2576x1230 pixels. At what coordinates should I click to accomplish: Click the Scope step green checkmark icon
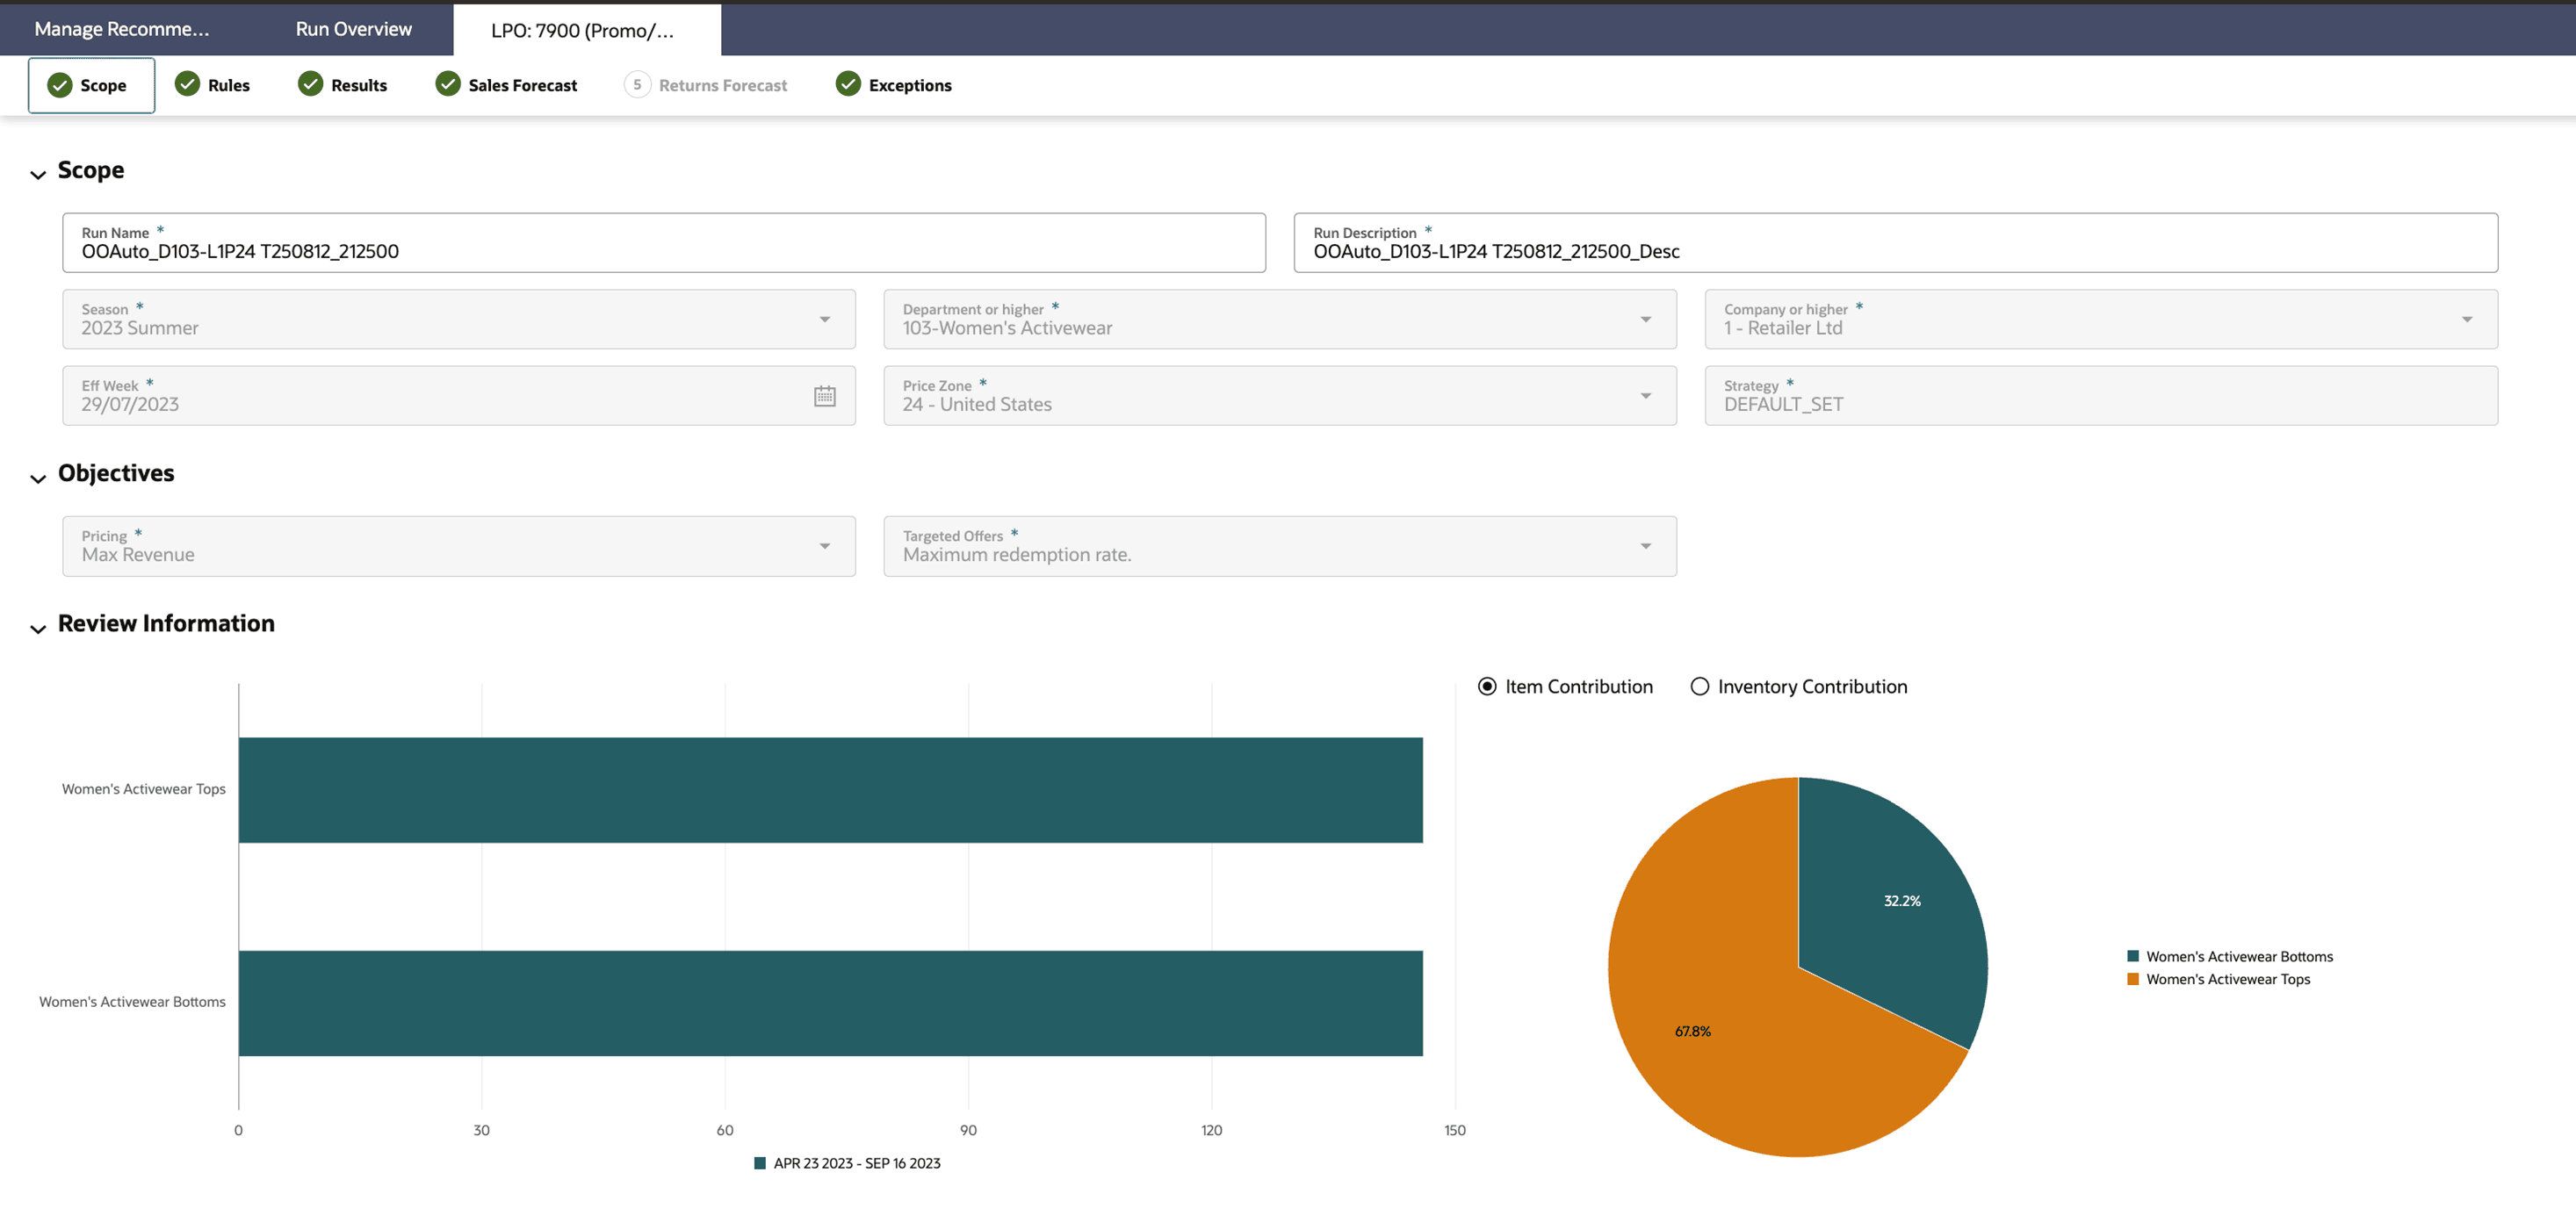tap(60, 85)
